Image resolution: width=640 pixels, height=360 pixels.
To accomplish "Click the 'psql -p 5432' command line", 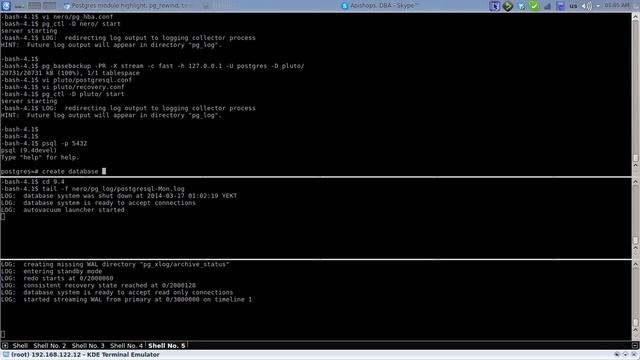I will tap(44, 143).
